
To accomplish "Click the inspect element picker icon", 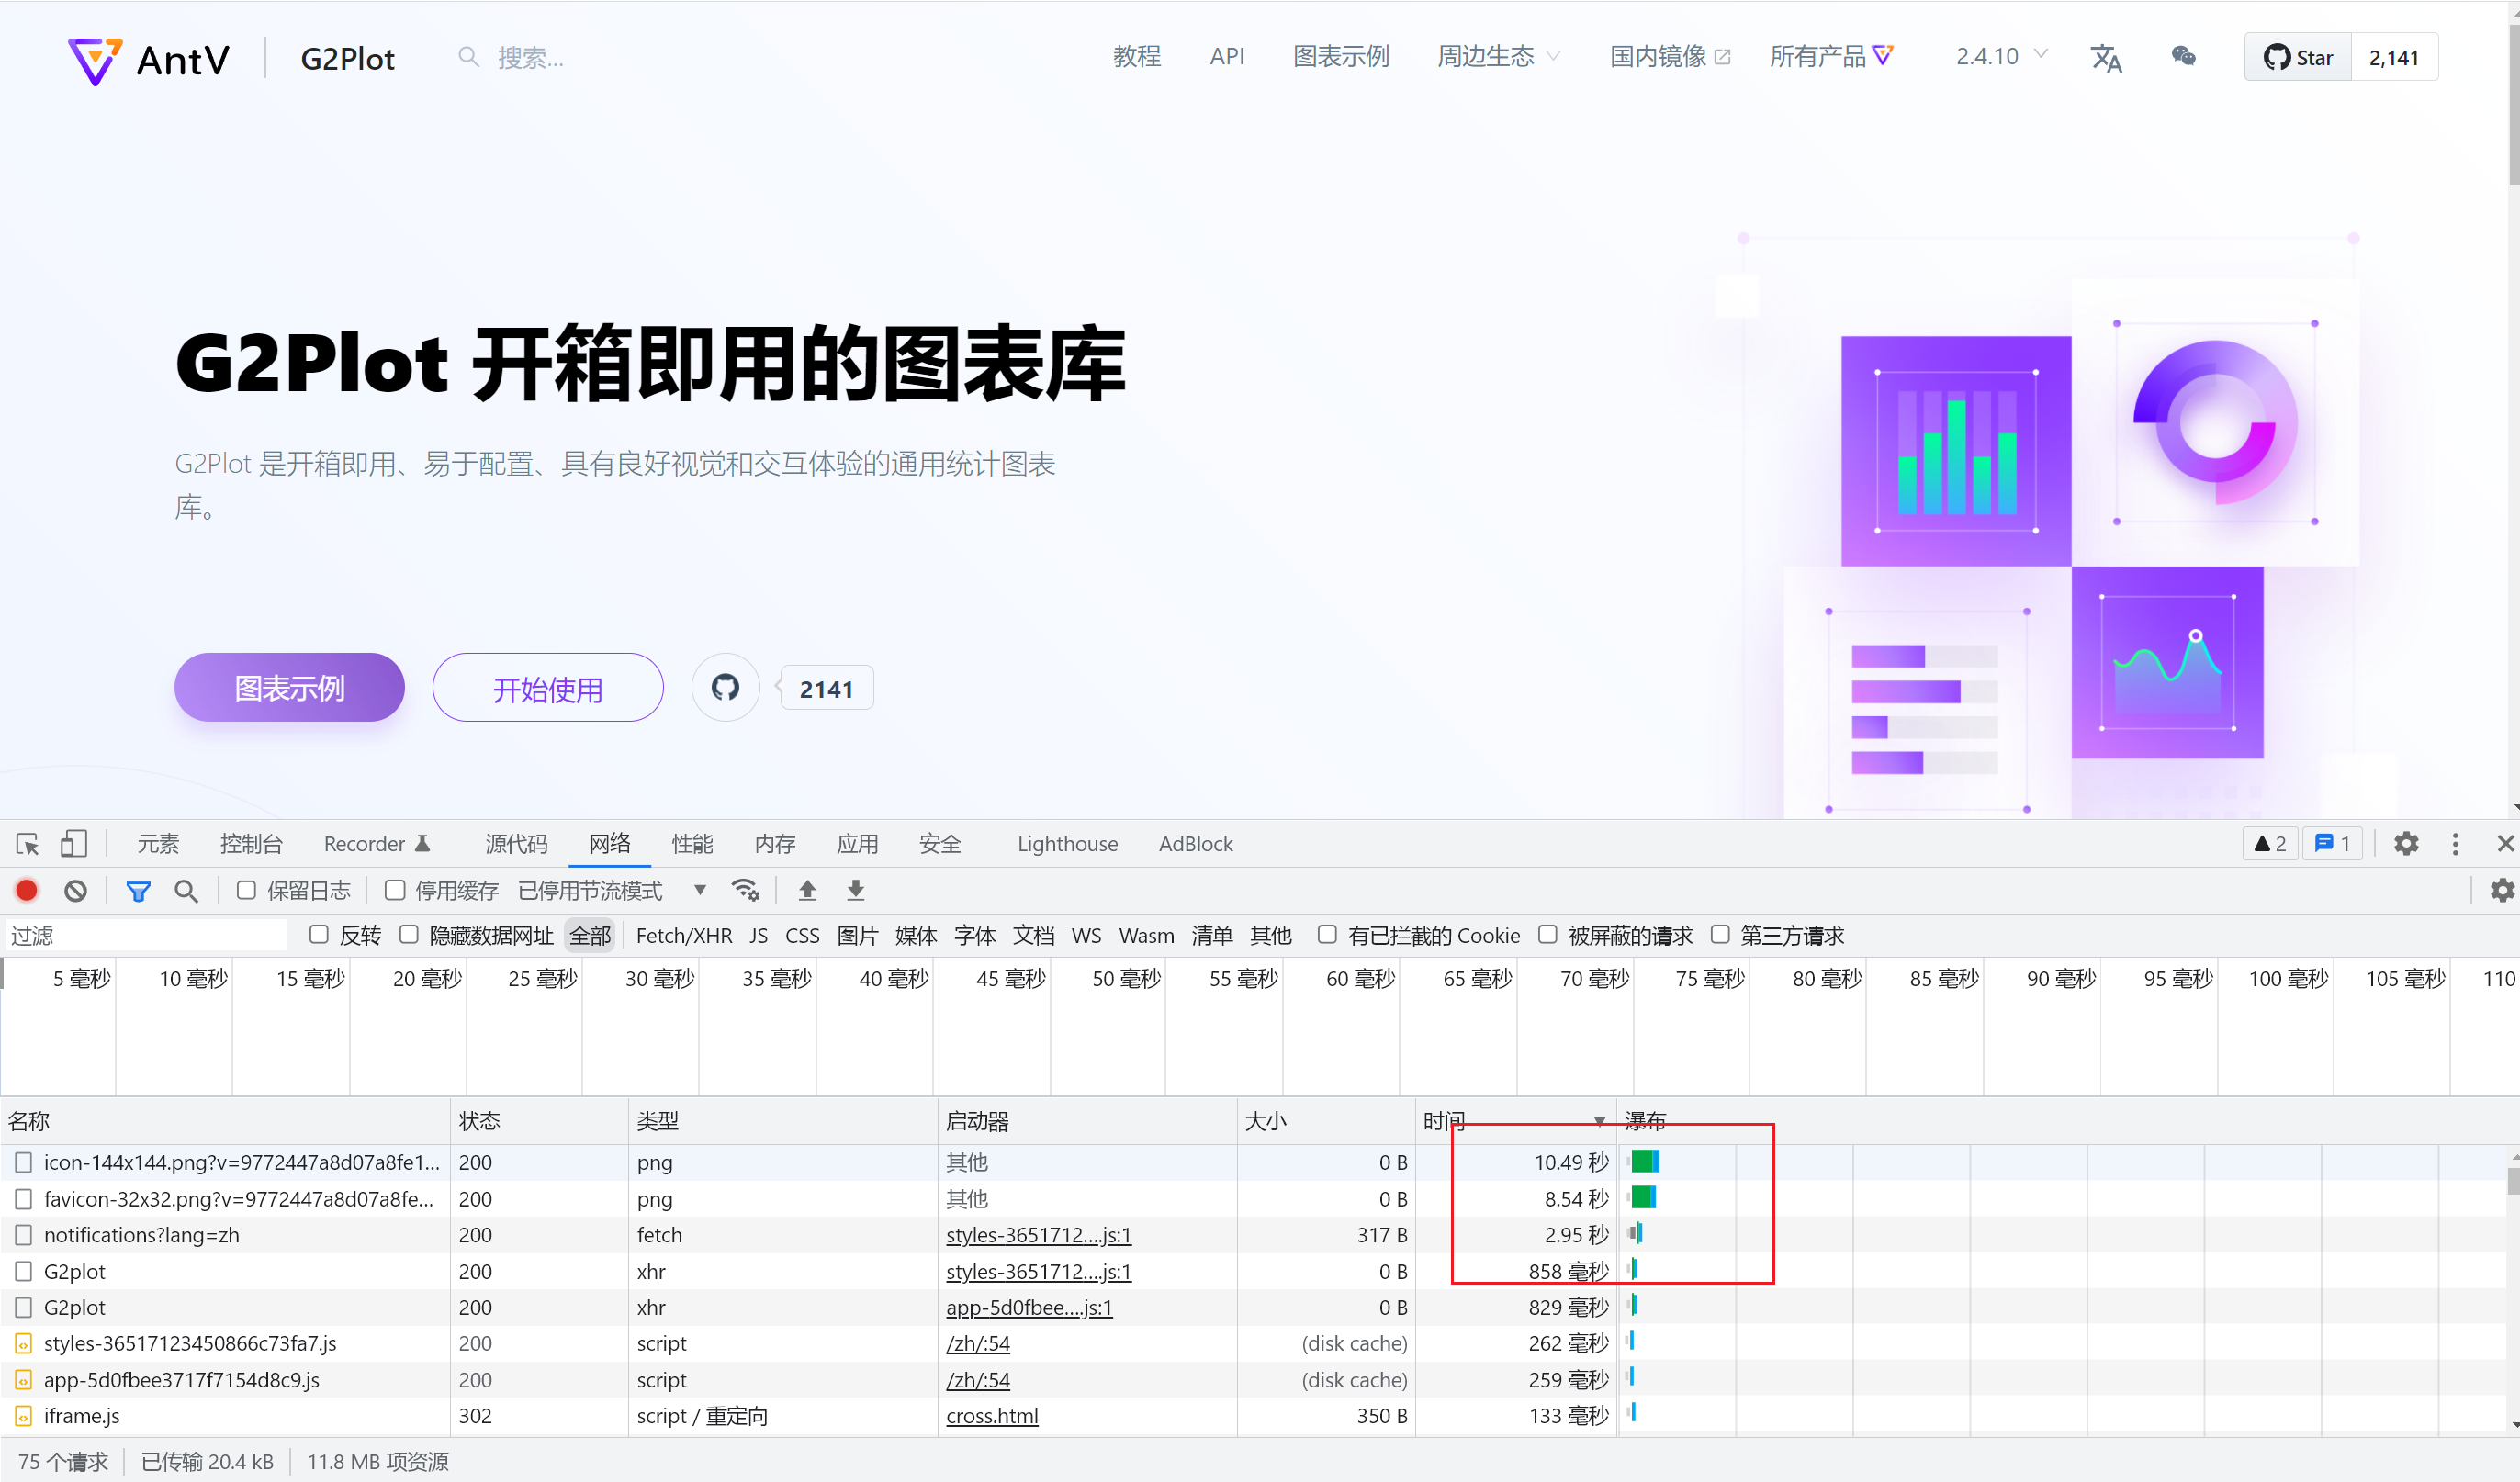I will click(x=28, y=844).
